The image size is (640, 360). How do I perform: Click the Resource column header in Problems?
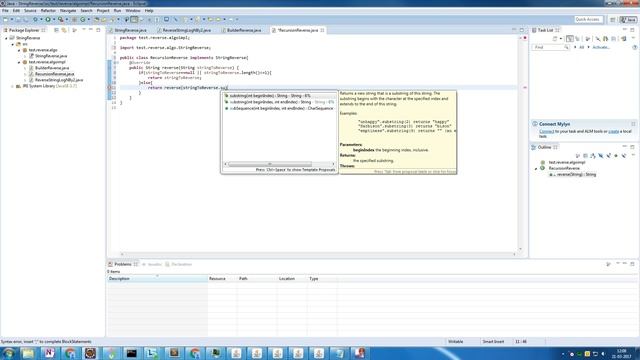(222, 279)
